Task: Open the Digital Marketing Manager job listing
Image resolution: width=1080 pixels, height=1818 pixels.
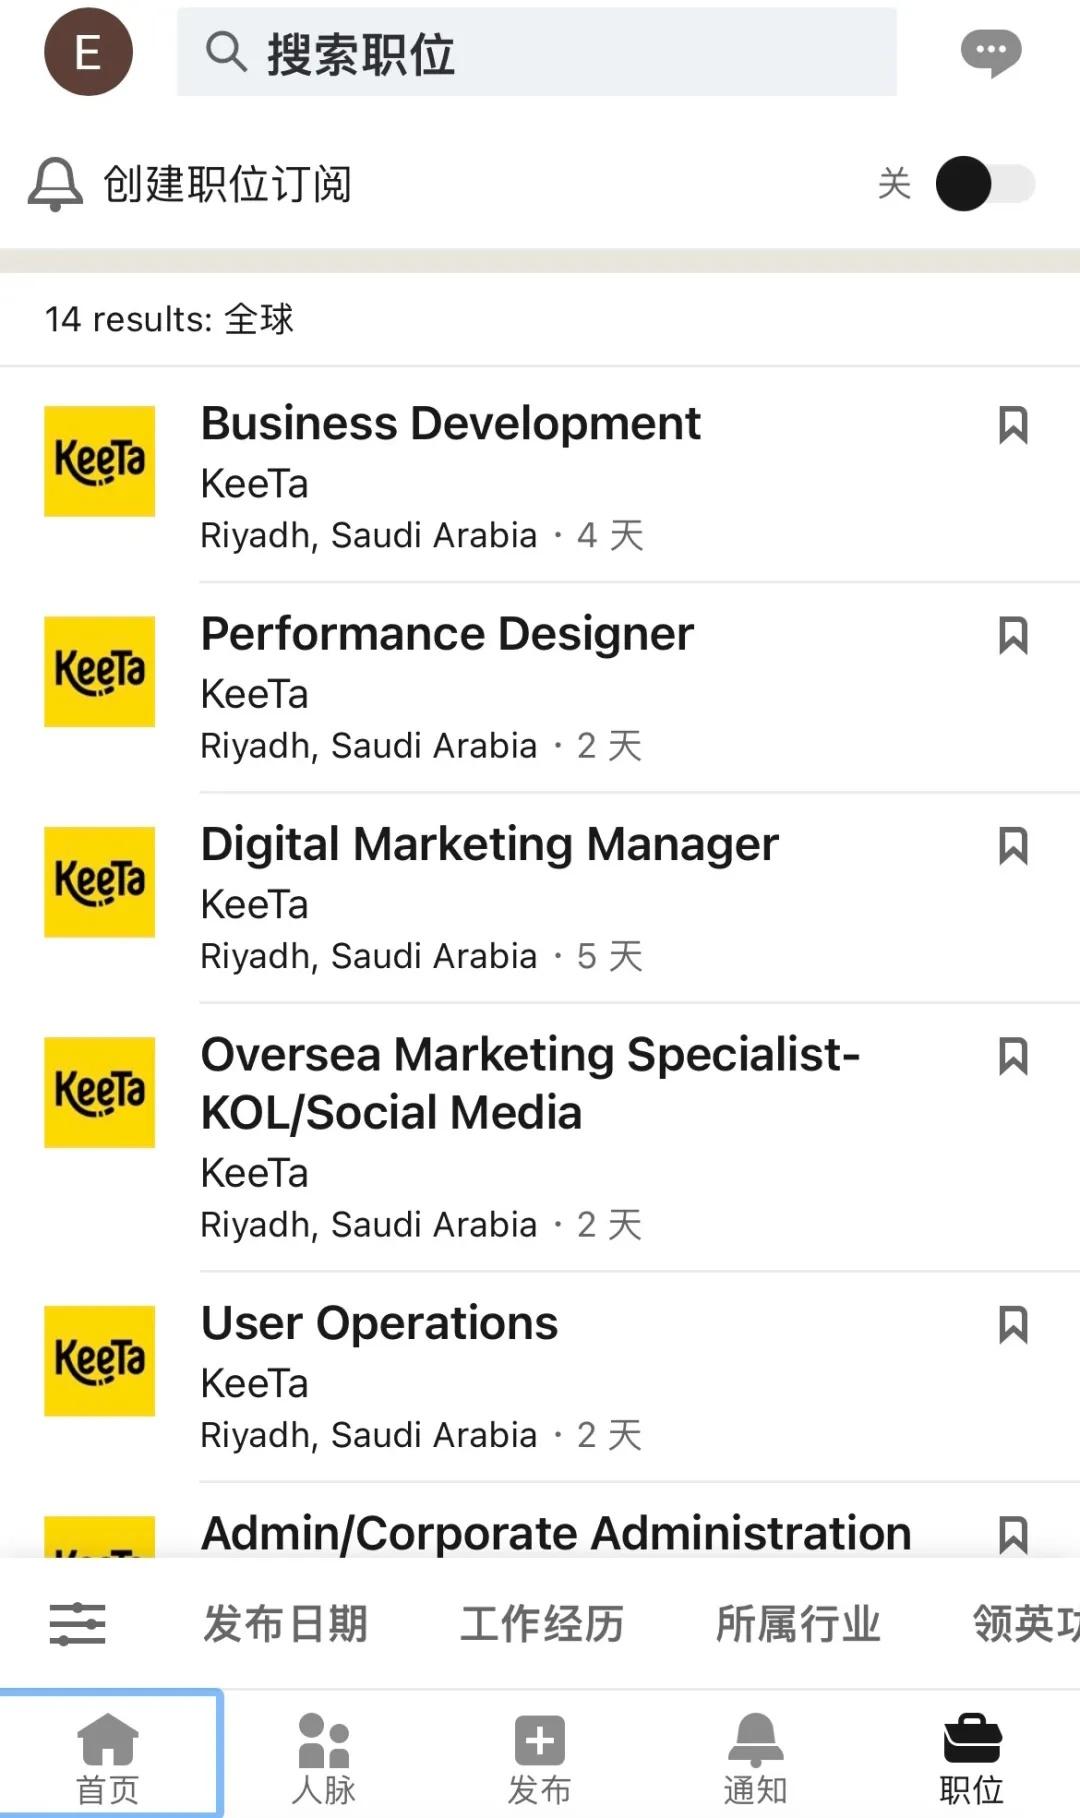Action: click(490, 845)
